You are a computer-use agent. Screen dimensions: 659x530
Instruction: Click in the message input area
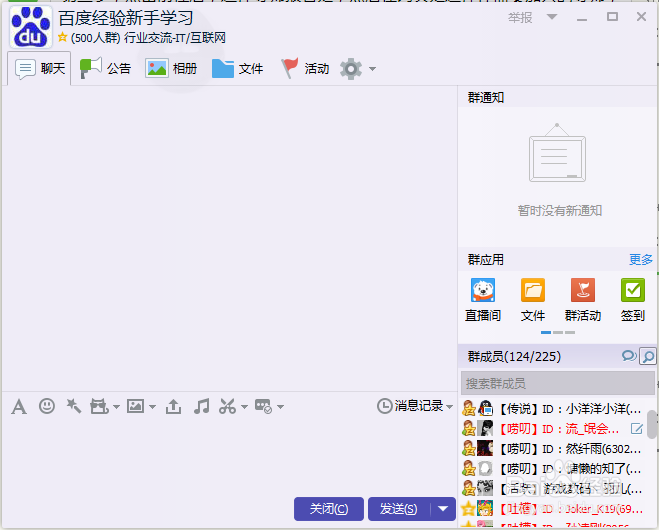229,454
